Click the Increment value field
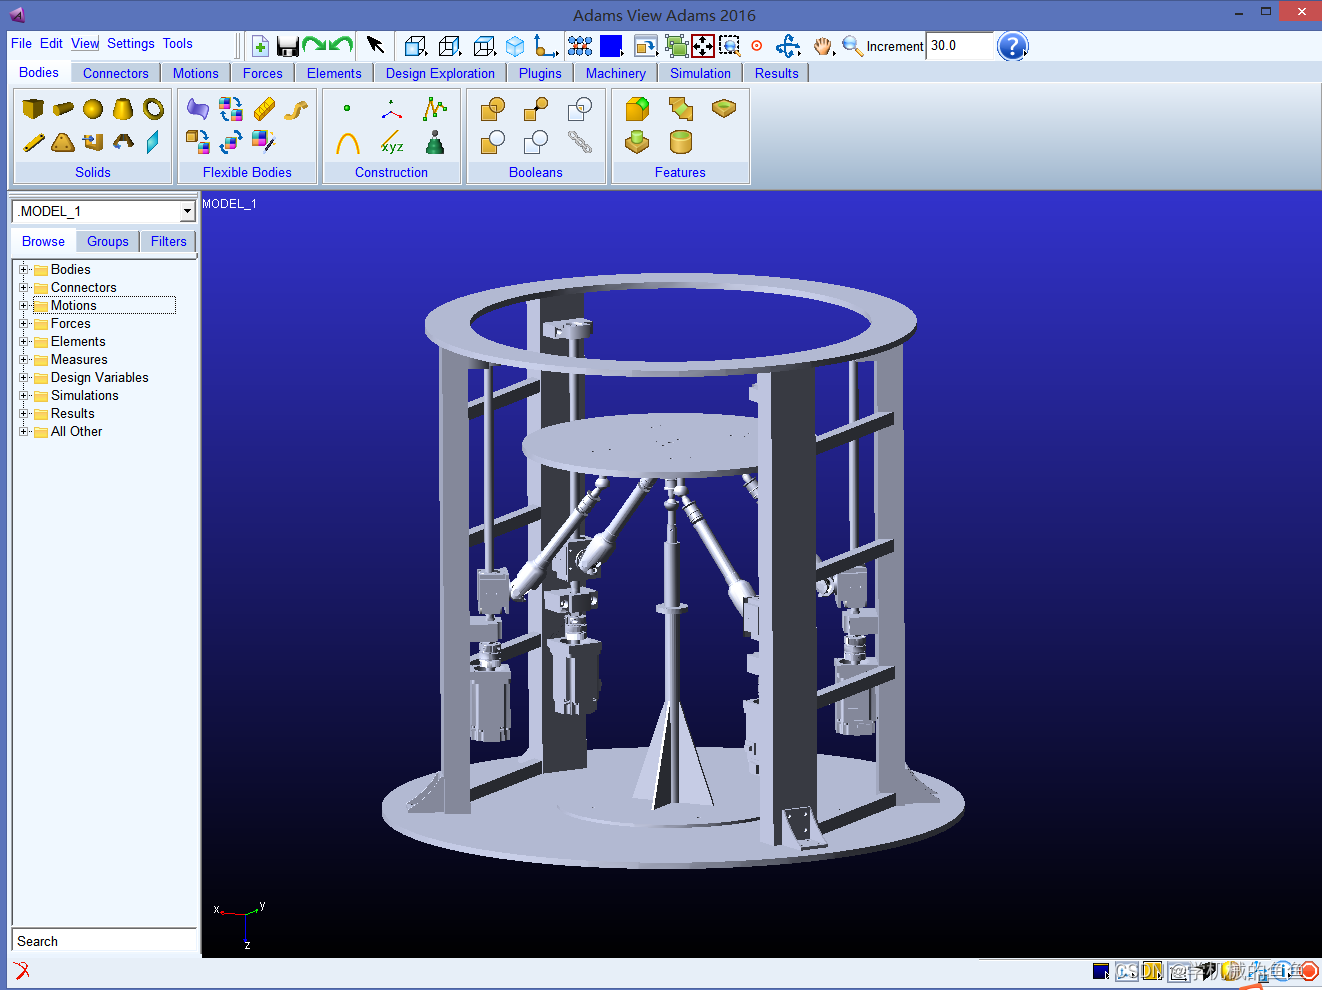The image size is (1322, 990). [958, 46]
